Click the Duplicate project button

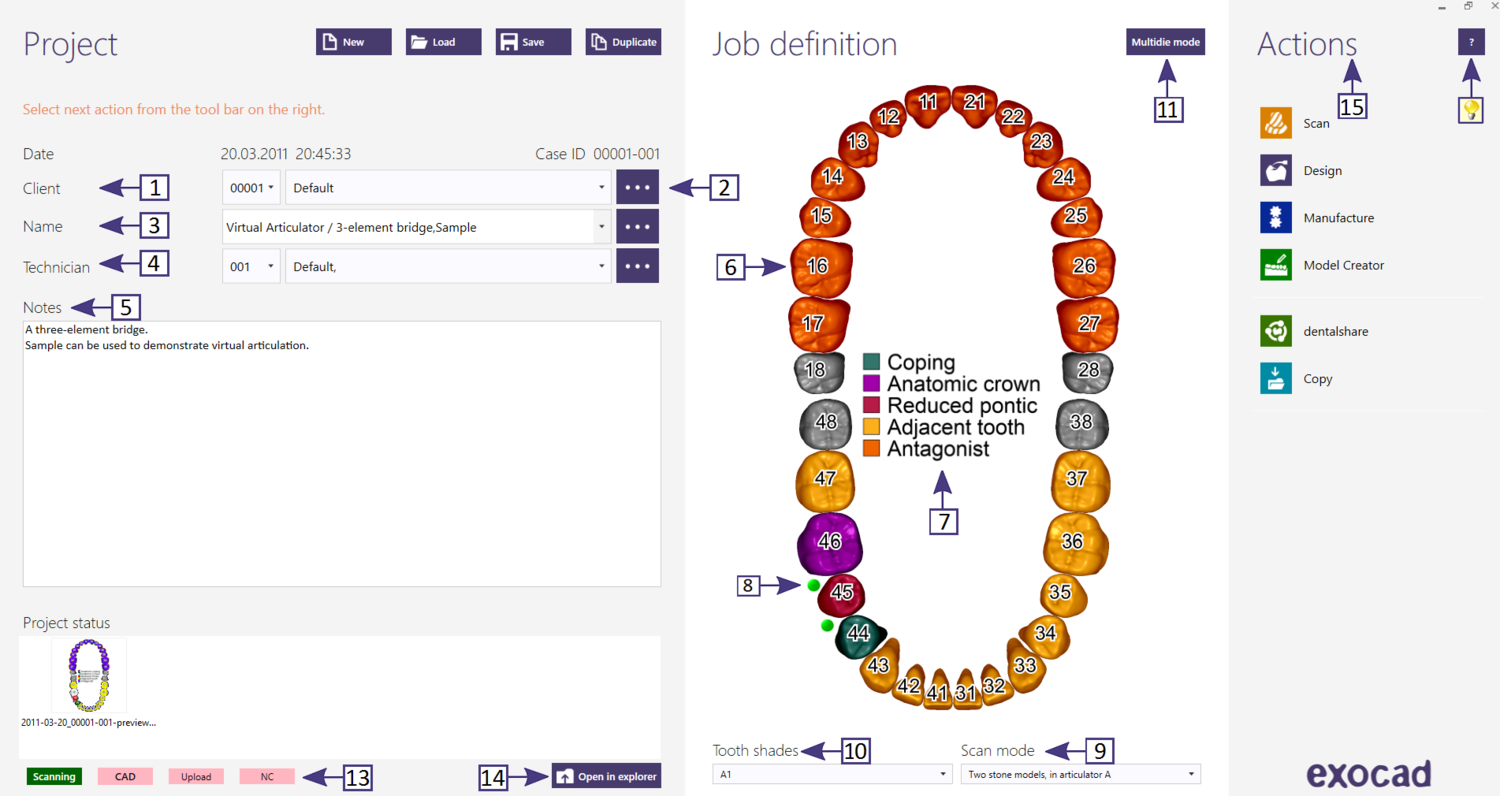(623, 42)
